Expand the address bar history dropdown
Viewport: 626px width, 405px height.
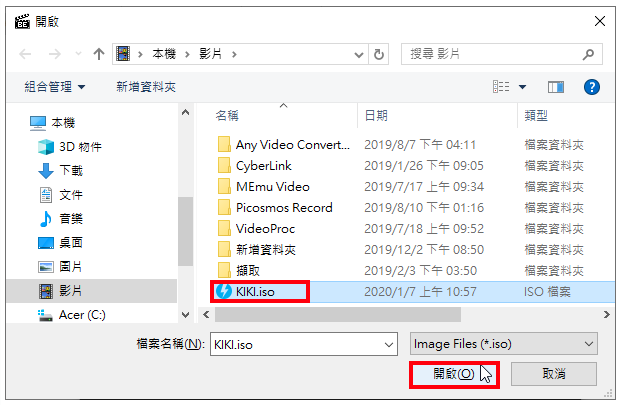pos(359,54)
